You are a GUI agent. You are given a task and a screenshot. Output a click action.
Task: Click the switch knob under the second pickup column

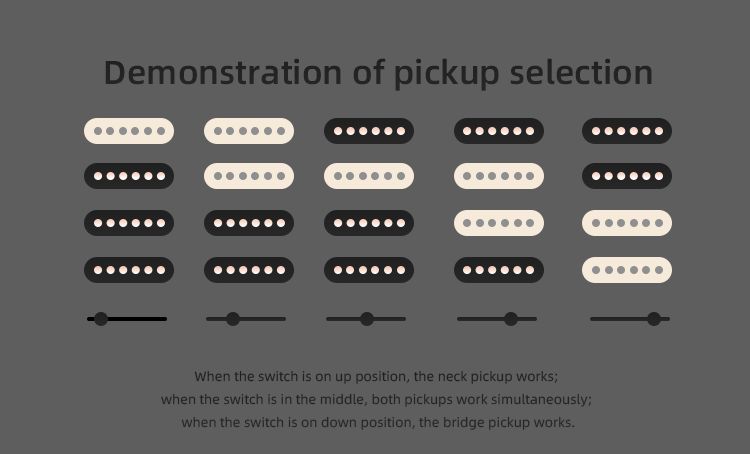click(233, 319)
